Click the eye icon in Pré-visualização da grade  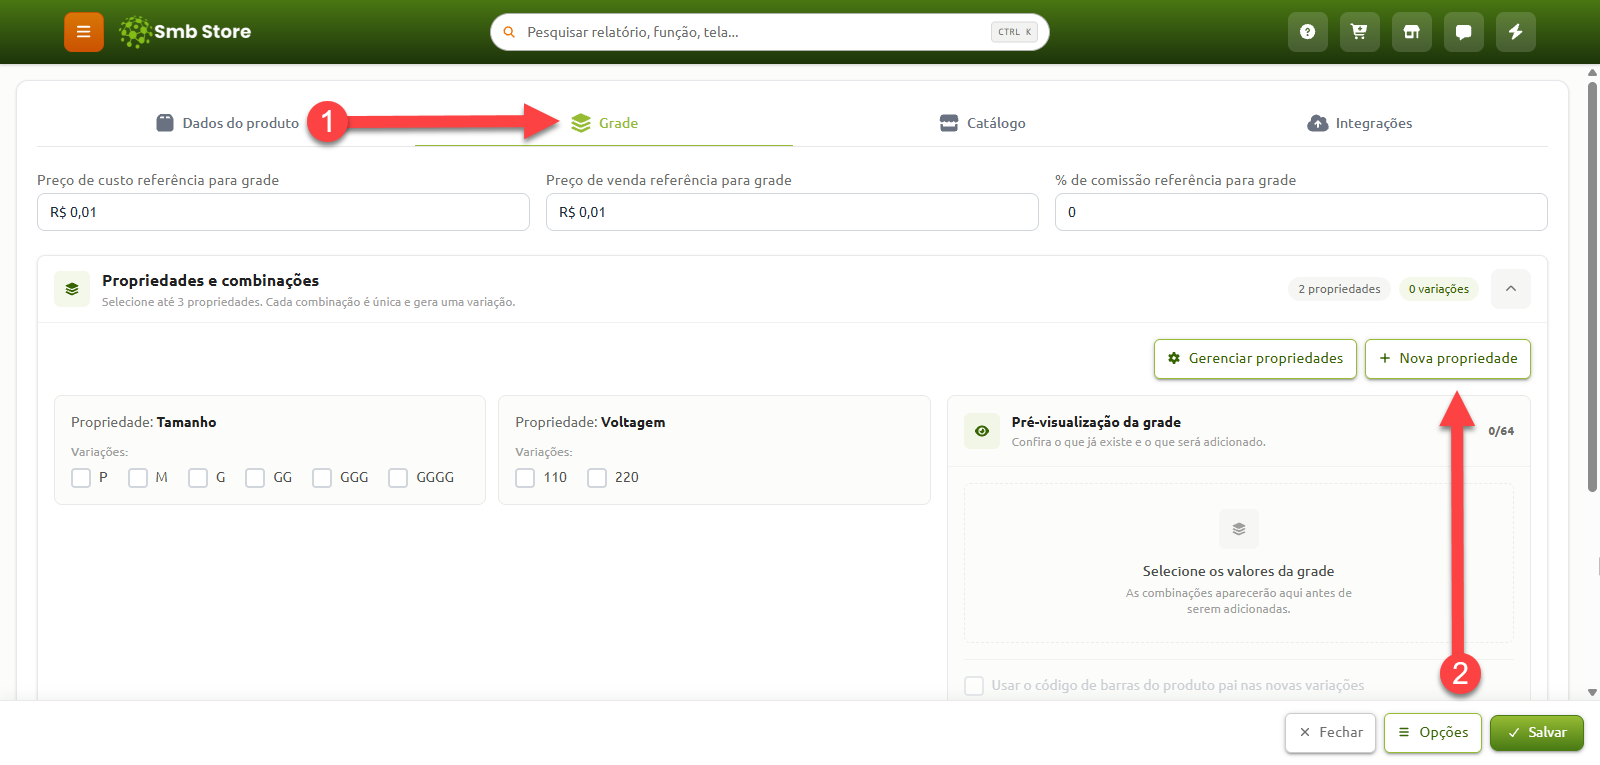tap(982, 431)
